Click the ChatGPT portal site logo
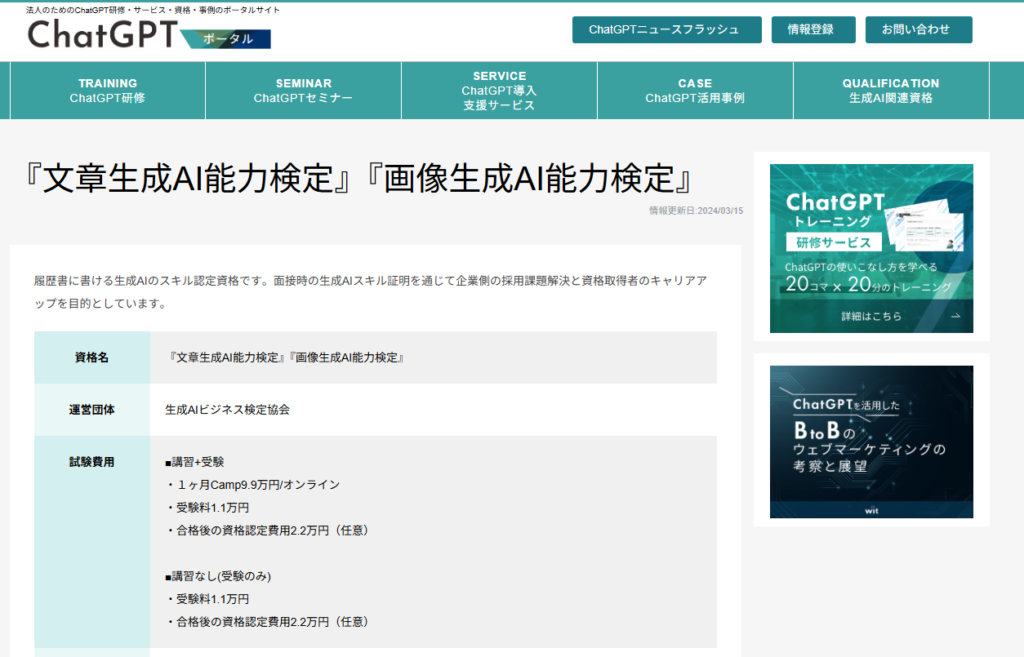Viewport: 1024px width, 657px height. tap(100, 35)
